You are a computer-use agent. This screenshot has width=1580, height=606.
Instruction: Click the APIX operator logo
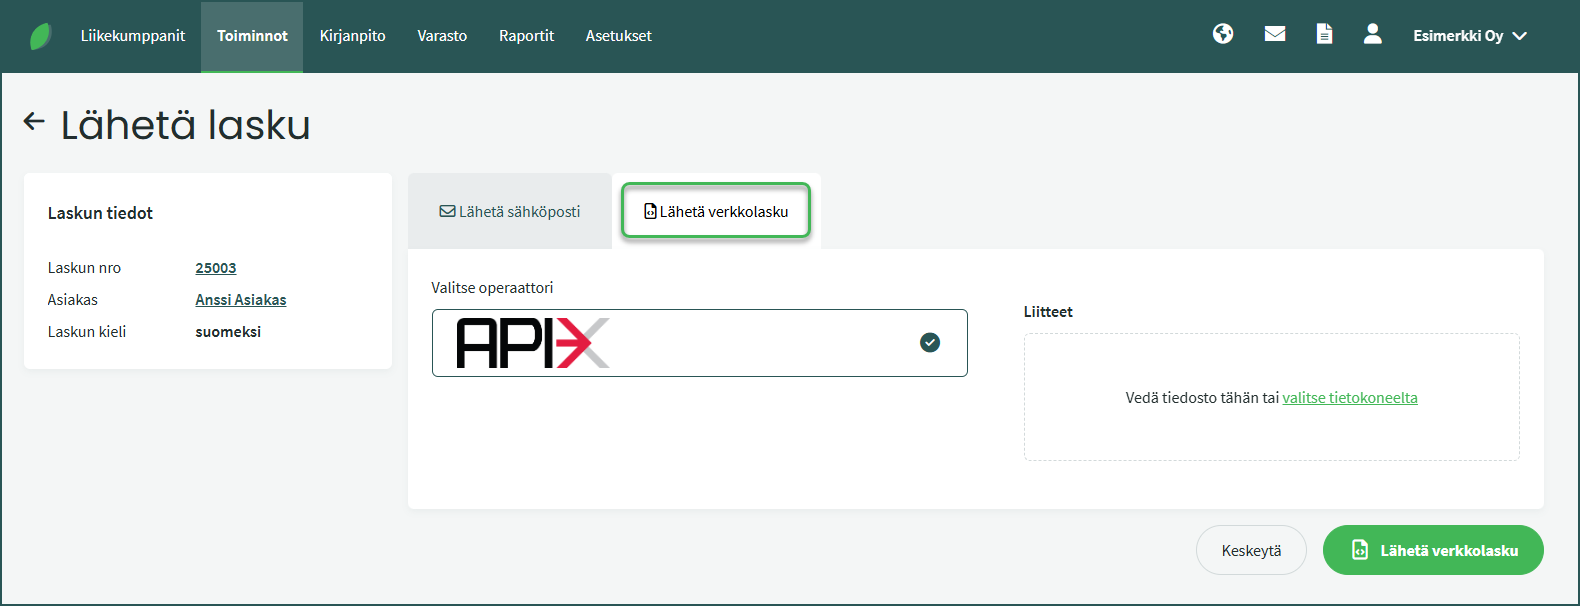(x=532, y=343)
